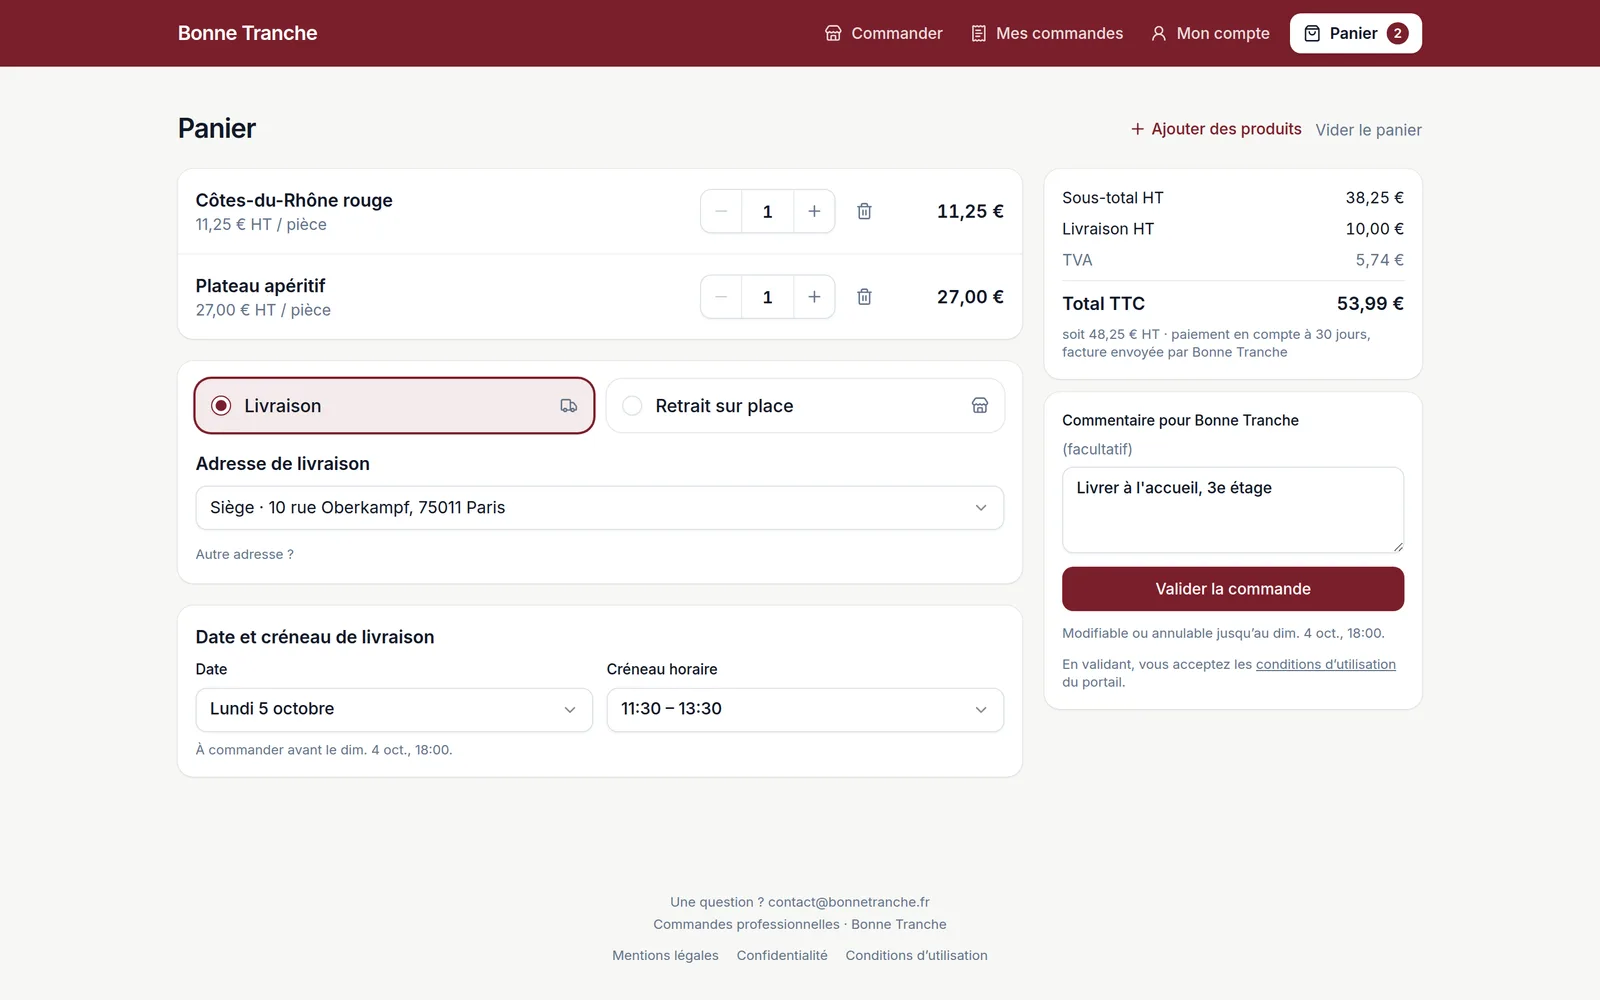
Task: Open Confidentialité in the footer
Action: coord(782,955)
